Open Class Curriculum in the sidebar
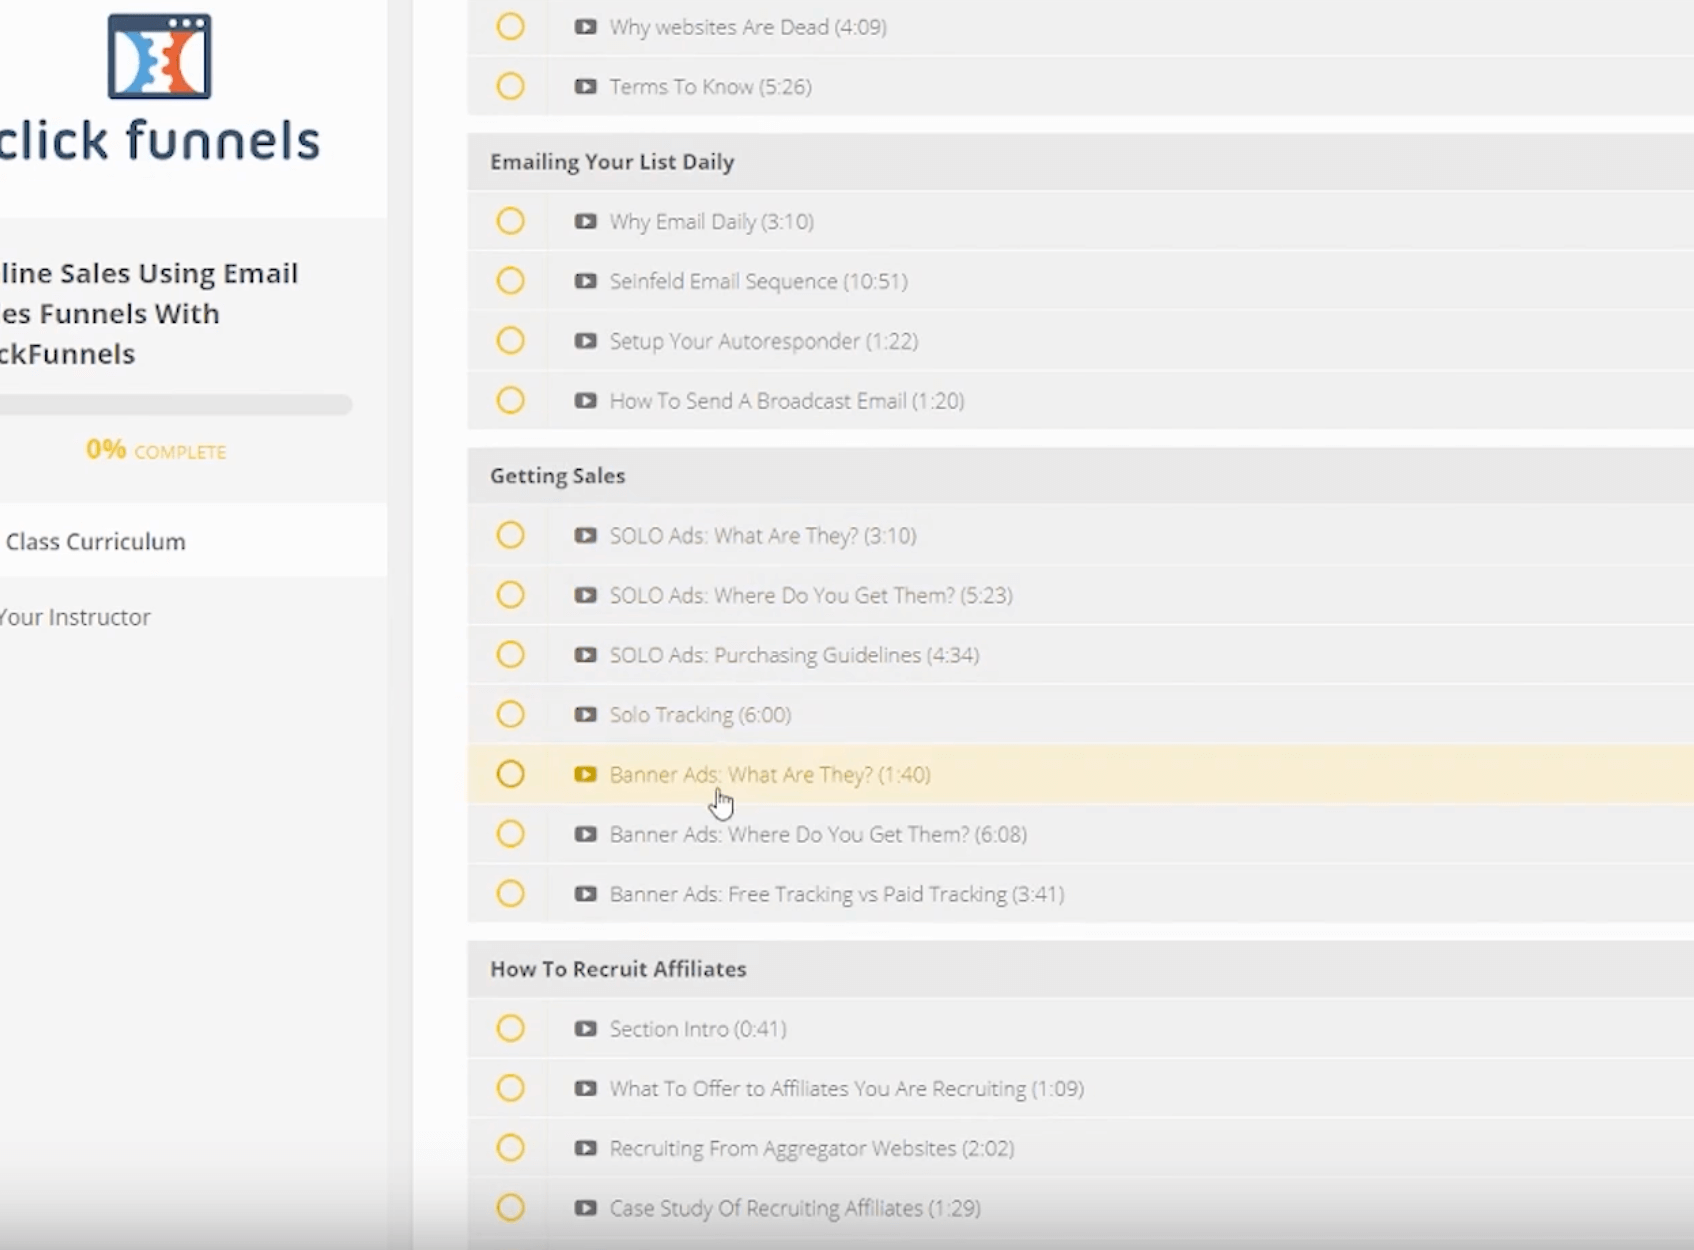 tap(96, 541)
